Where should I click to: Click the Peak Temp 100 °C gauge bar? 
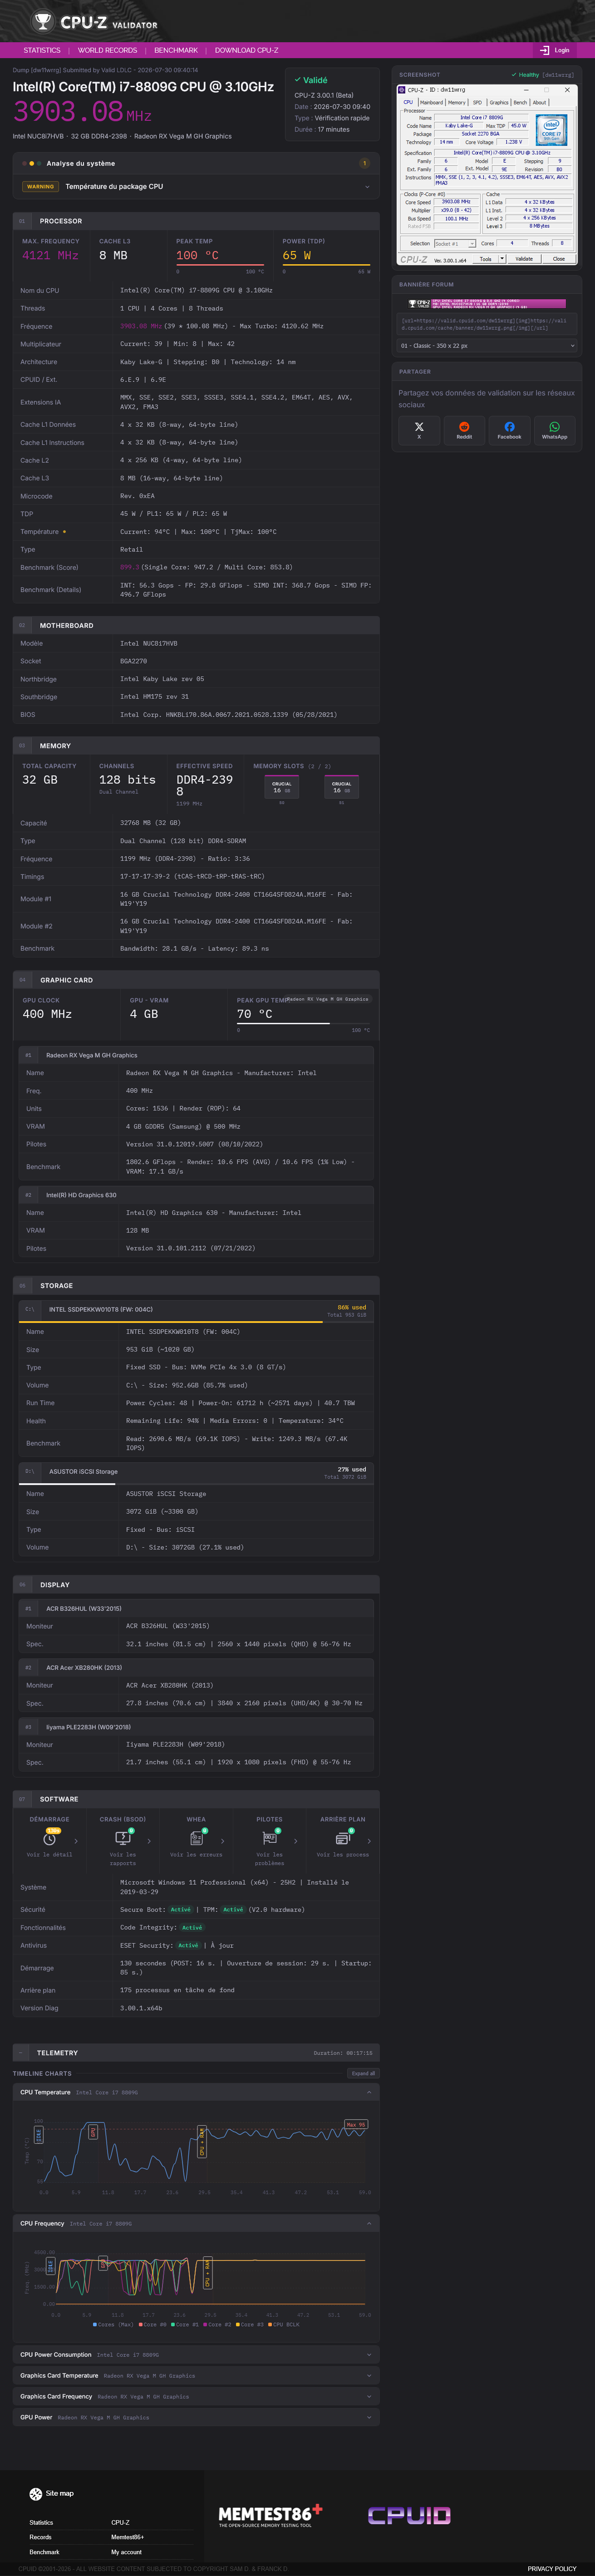[x=220, y=265]
